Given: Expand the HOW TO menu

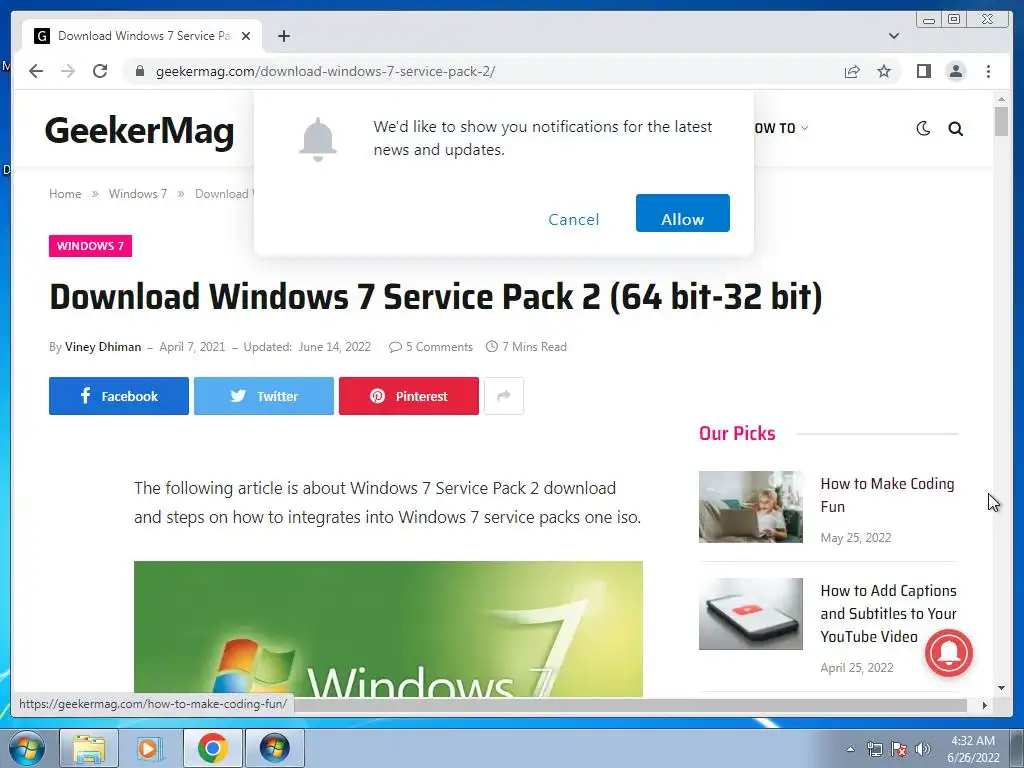Looking at the screenshot, I should click(780, 128).
